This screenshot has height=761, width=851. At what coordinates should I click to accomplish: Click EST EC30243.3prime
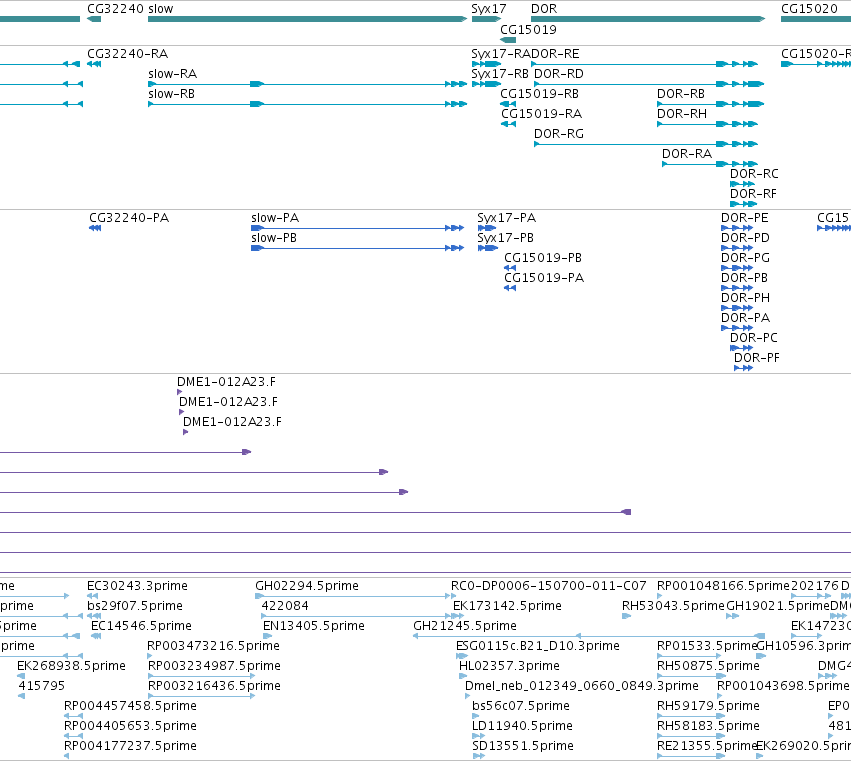92,596
